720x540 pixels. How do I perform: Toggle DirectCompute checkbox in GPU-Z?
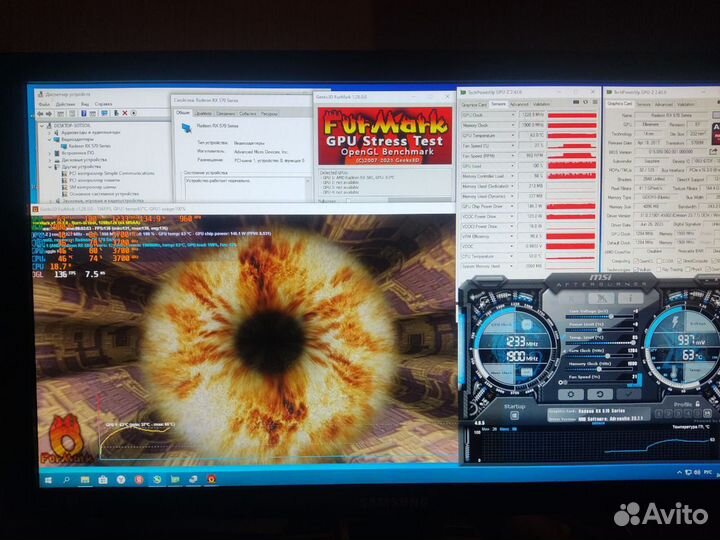click(x=680, y=261)
